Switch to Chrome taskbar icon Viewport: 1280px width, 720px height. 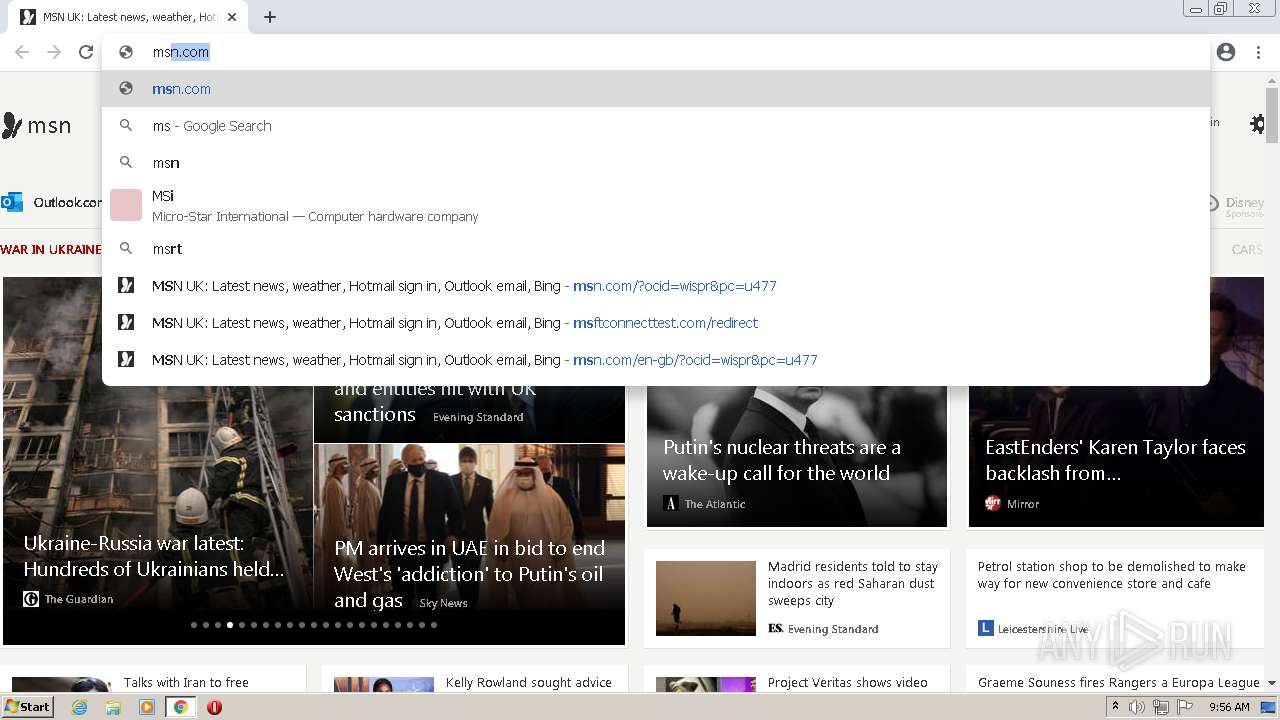pos(180,707)
